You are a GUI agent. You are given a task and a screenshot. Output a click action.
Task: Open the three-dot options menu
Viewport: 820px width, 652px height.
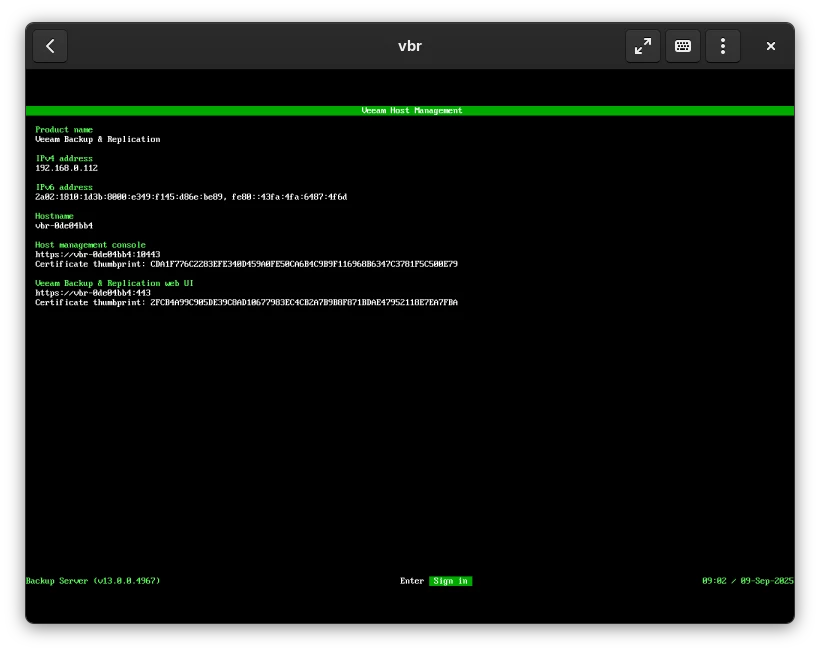(x=723, y=46)
